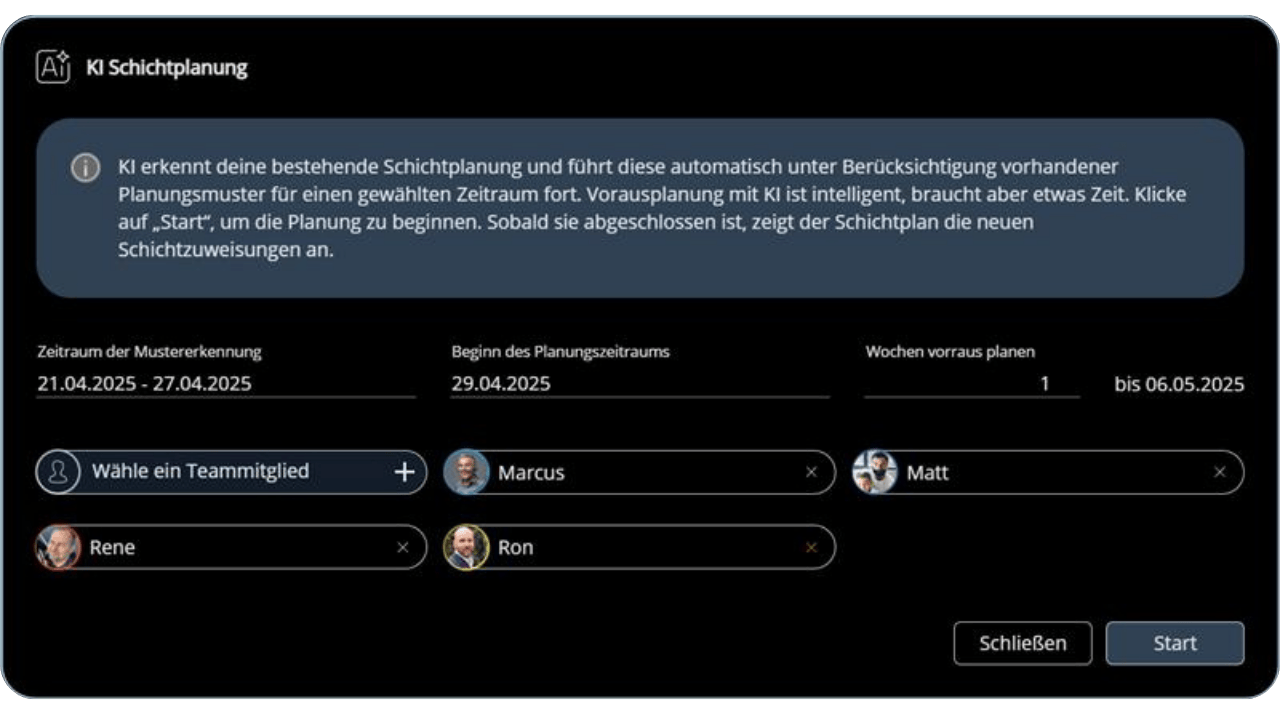The height and width of the screenshot is (714, 1280).
Task: Click the Wochen vorraus planen number field
Action: pos(972,383)
